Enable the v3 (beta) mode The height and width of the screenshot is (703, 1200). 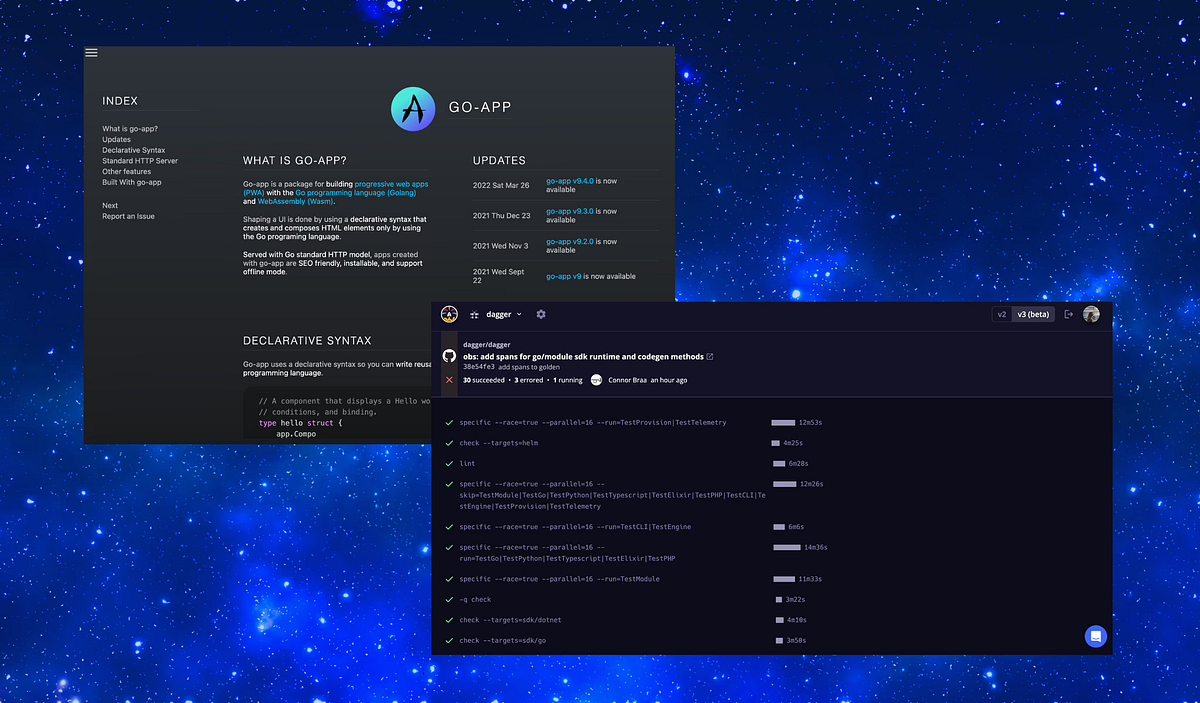1032,314
